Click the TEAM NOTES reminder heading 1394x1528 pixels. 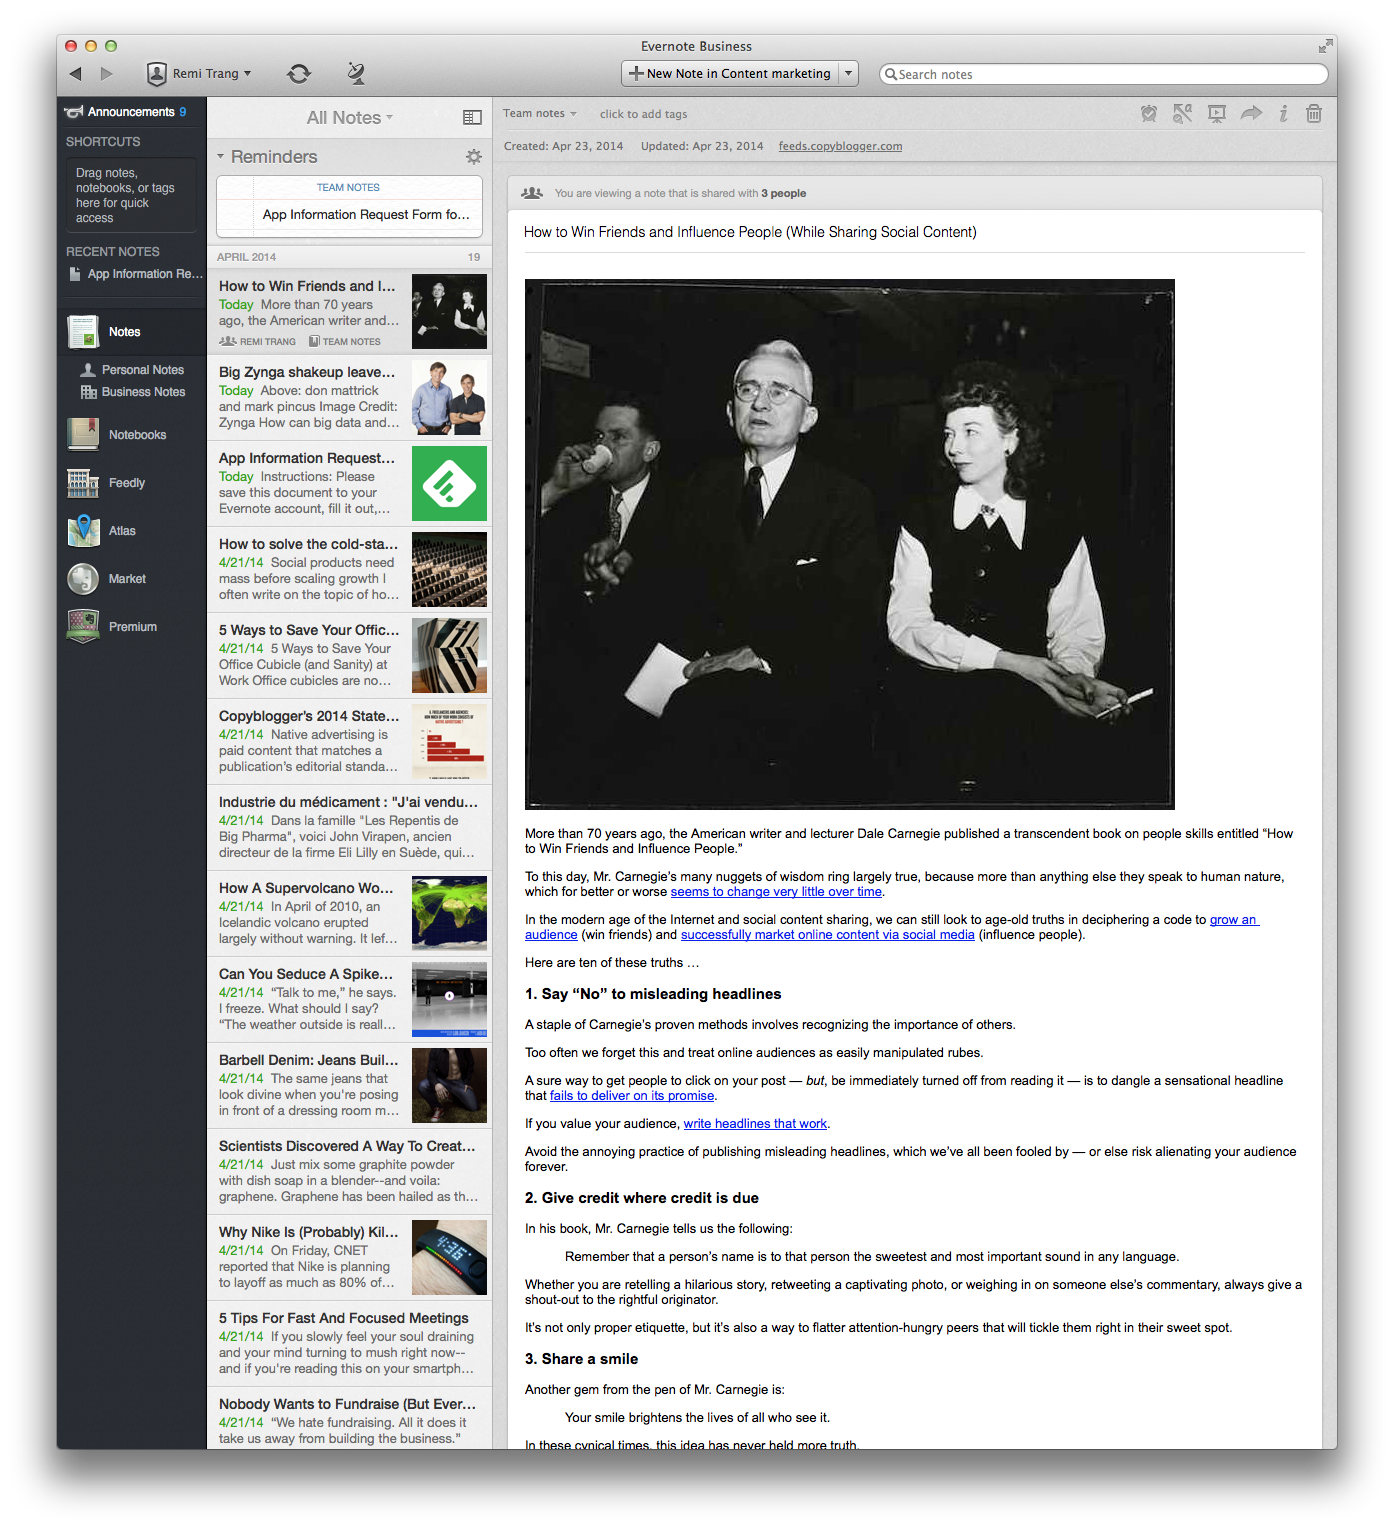348,188
